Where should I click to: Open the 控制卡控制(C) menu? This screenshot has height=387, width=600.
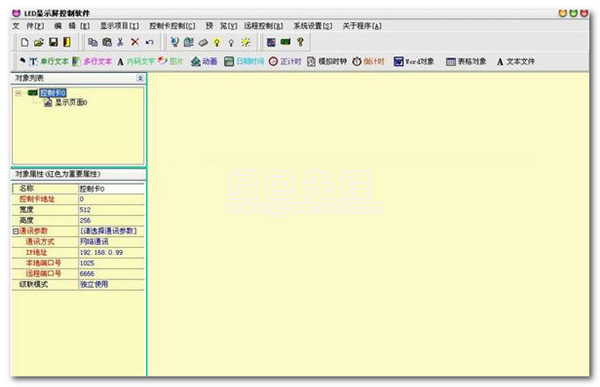(x=172, y=26)
